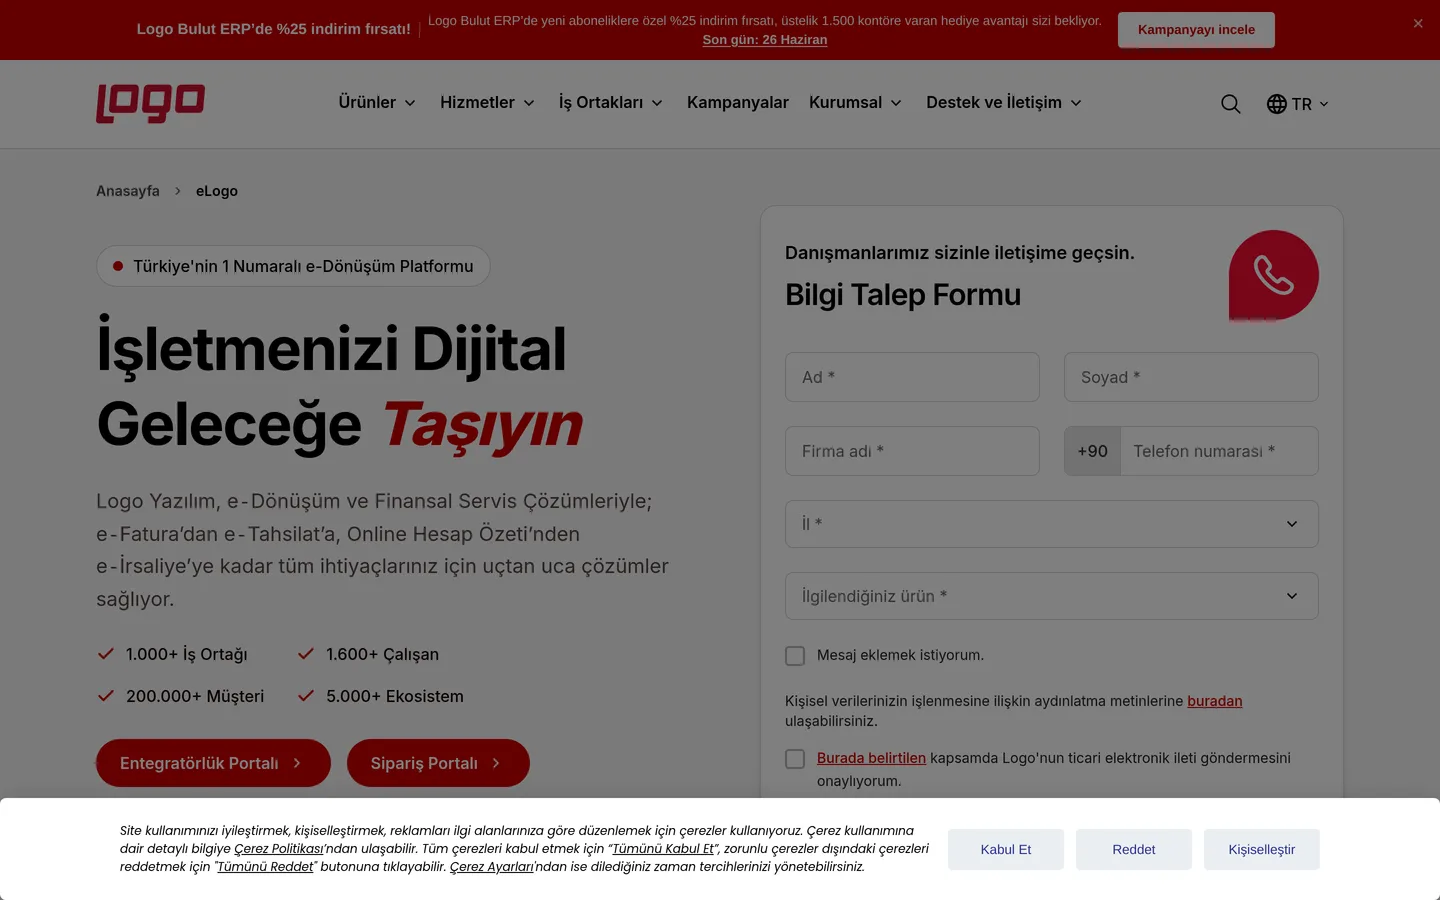The image size is (1440, 900).
Task: Click the '1.600+ Çalışan' text
Action: point(382,654)
